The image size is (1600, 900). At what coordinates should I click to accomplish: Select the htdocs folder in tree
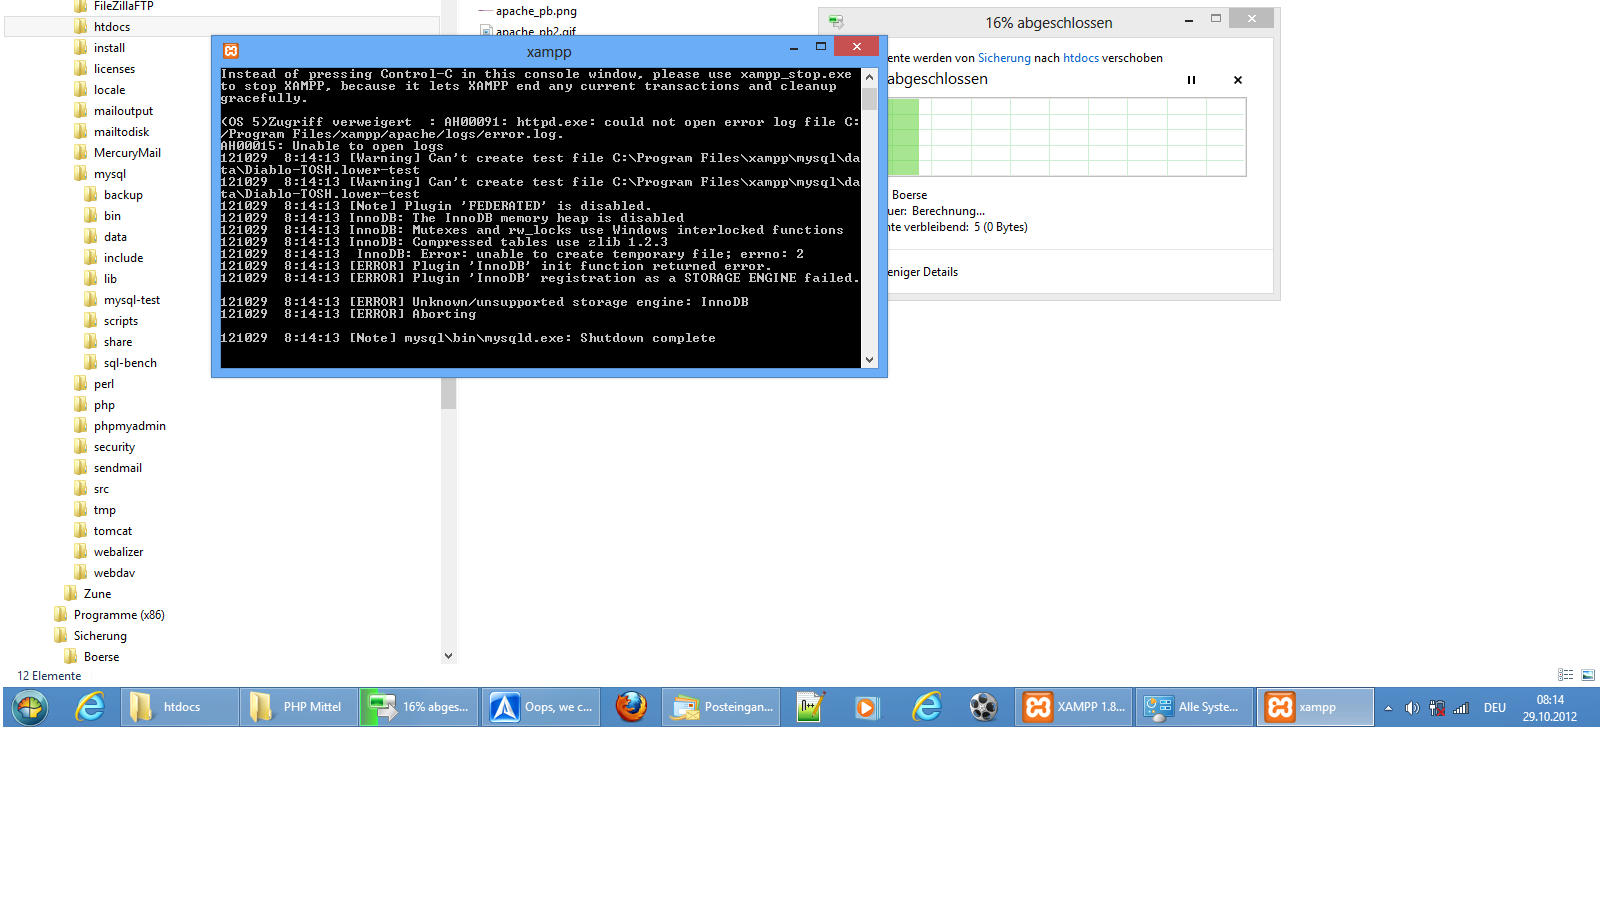pyautogui.click(x=112, y=27)
